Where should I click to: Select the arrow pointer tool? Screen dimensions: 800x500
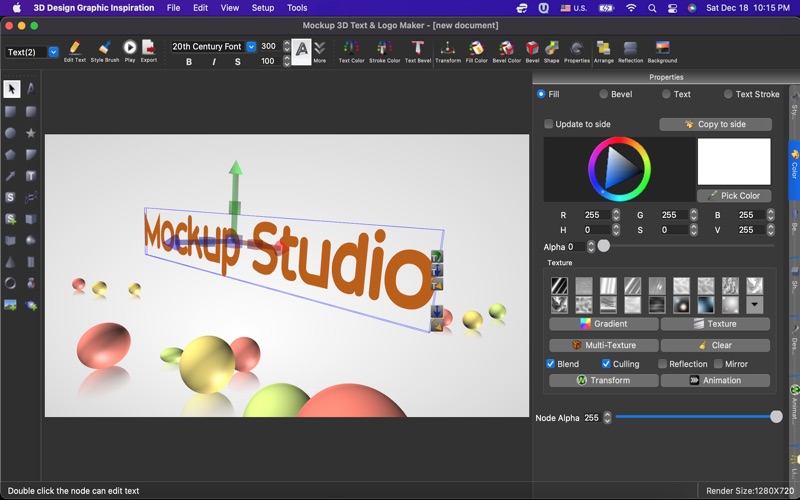pyautogui.click(x=11, y=89)
